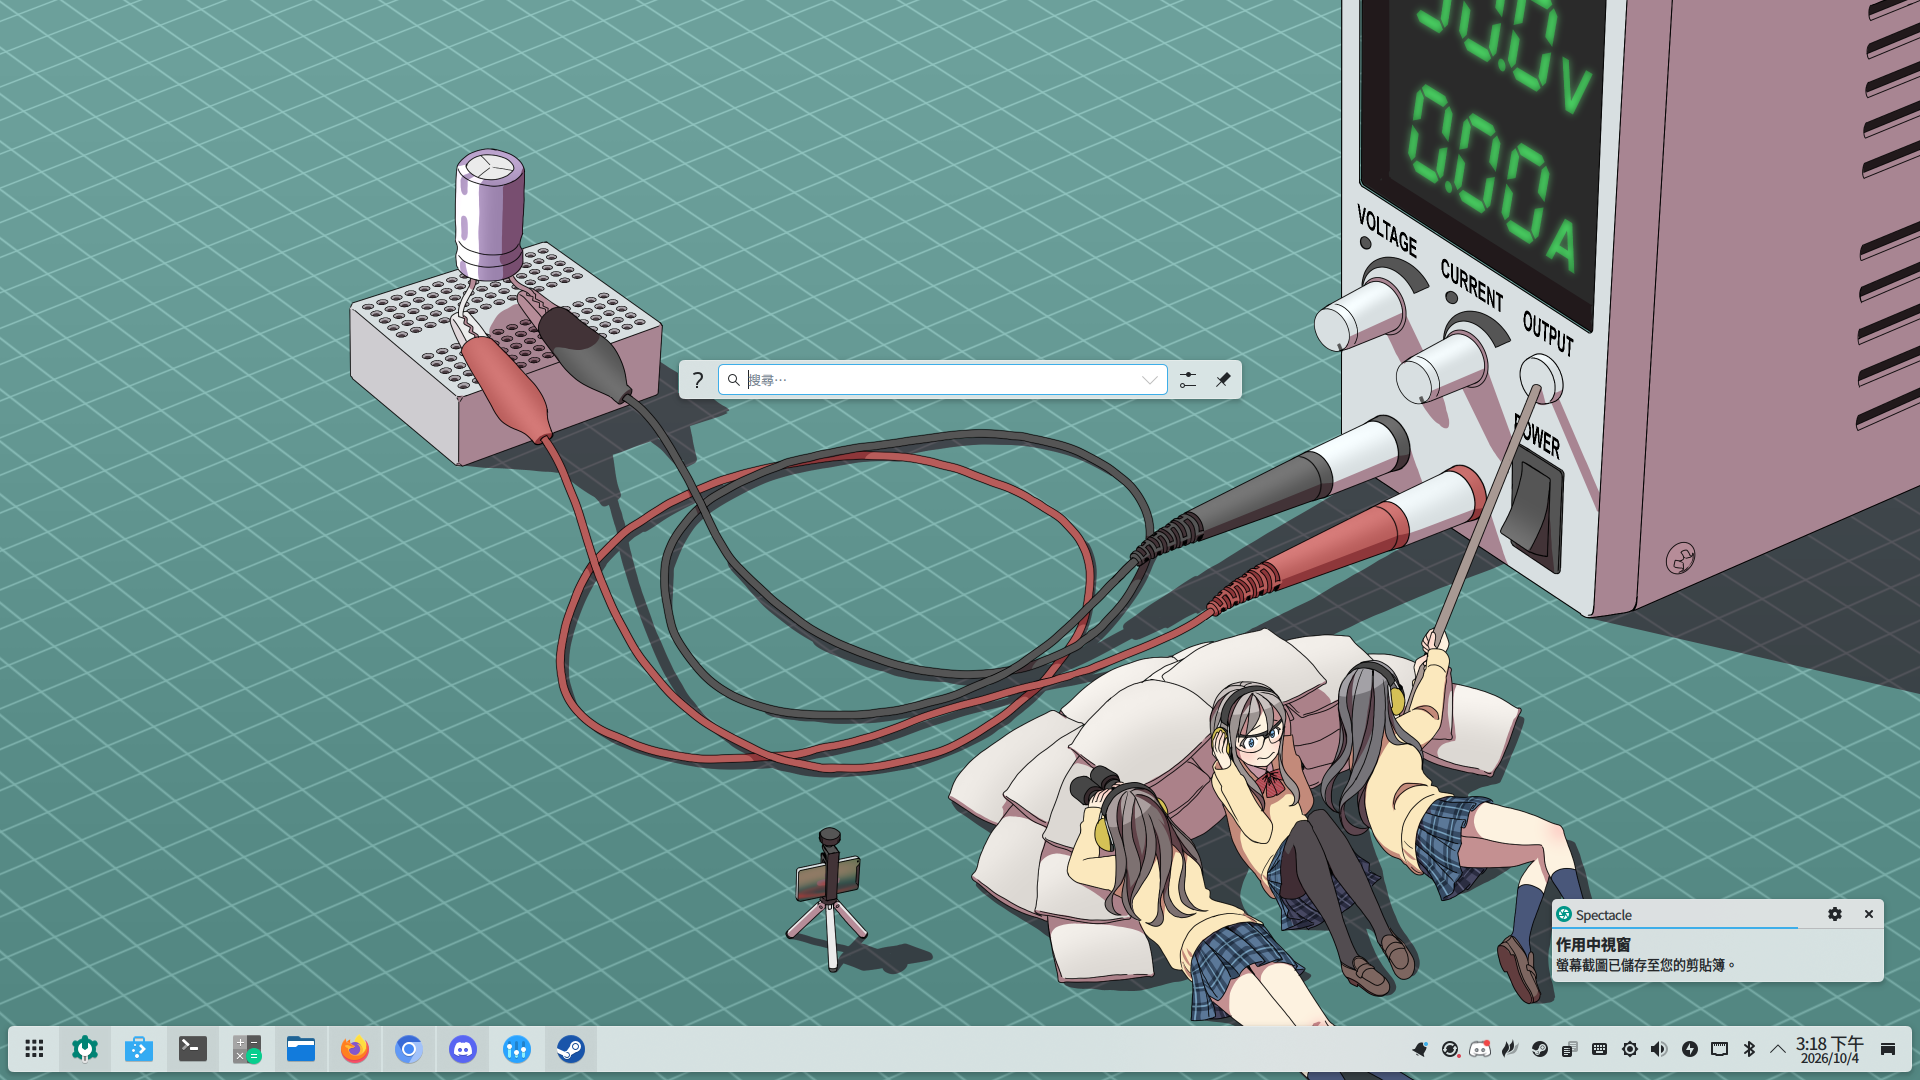The image size is (1920, 1080).
Task: Launch the green gear-wrench settings app
Action: click(85, 1049)
